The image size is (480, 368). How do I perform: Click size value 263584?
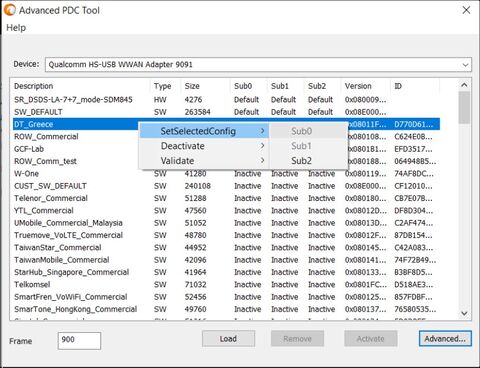[197, 112]
